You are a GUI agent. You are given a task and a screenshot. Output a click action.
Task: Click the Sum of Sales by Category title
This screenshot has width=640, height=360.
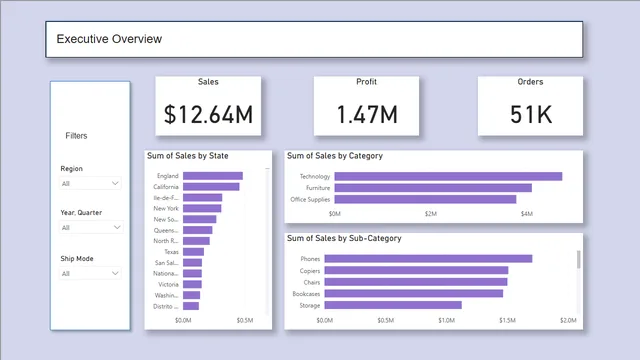[335, 156]
